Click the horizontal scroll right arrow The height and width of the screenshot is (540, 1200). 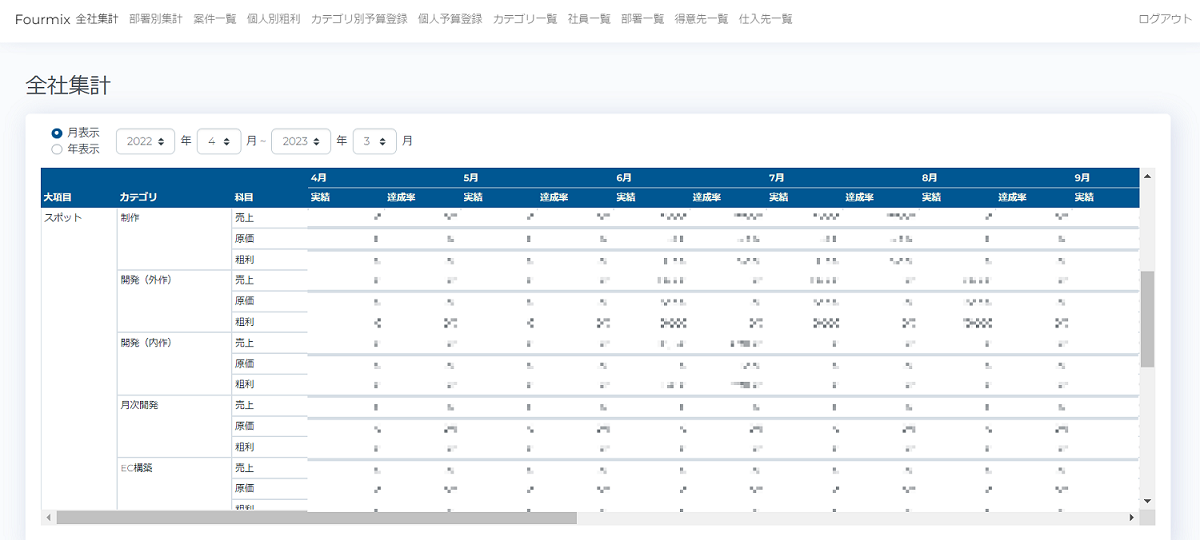(x=1132, y=518)
